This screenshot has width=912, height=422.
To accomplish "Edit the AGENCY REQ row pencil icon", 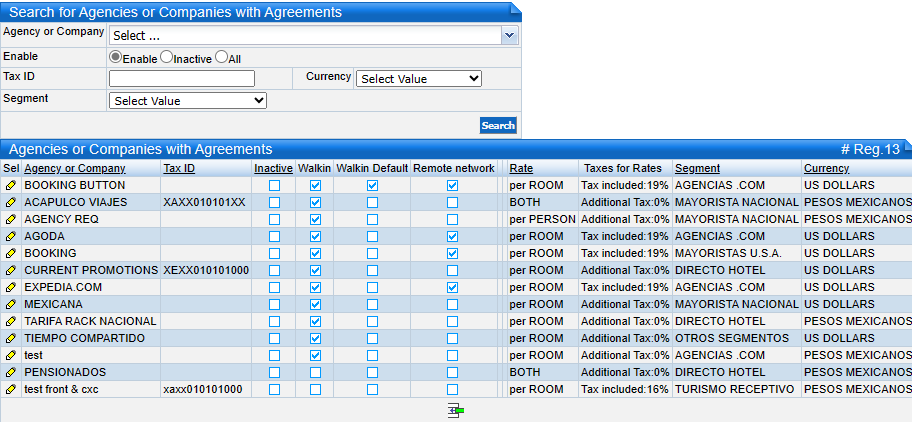I will [10, 219].
